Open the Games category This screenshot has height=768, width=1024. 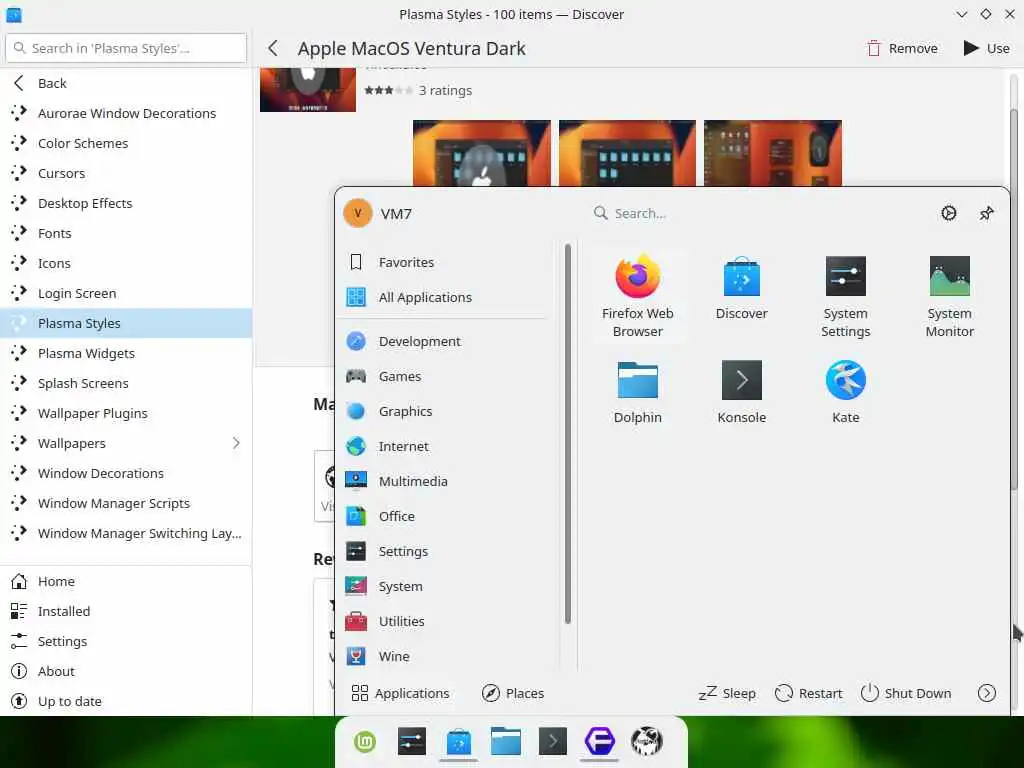tap(447, 376)
